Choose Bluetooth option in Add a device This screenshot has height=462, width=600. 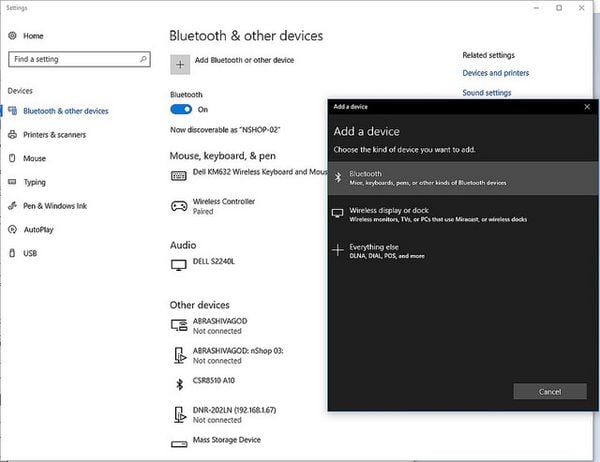(x=463, y=178)
